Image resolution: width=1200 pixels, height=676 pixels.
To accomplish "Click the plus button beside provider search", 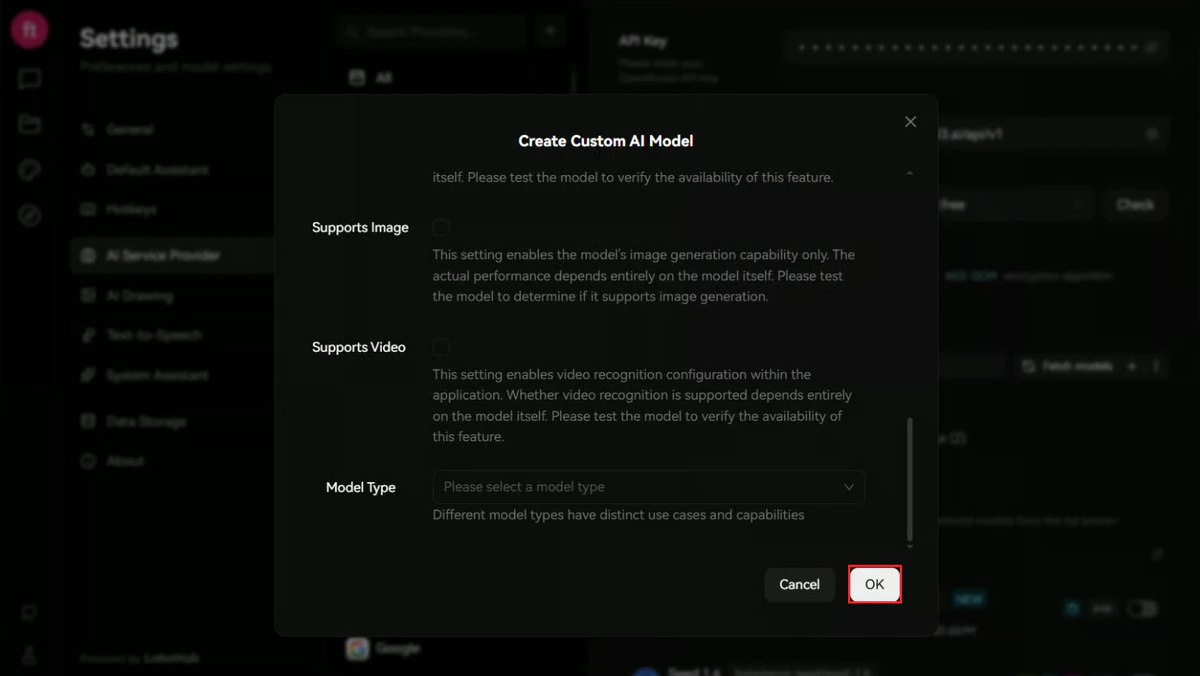I will coord(550,31).
